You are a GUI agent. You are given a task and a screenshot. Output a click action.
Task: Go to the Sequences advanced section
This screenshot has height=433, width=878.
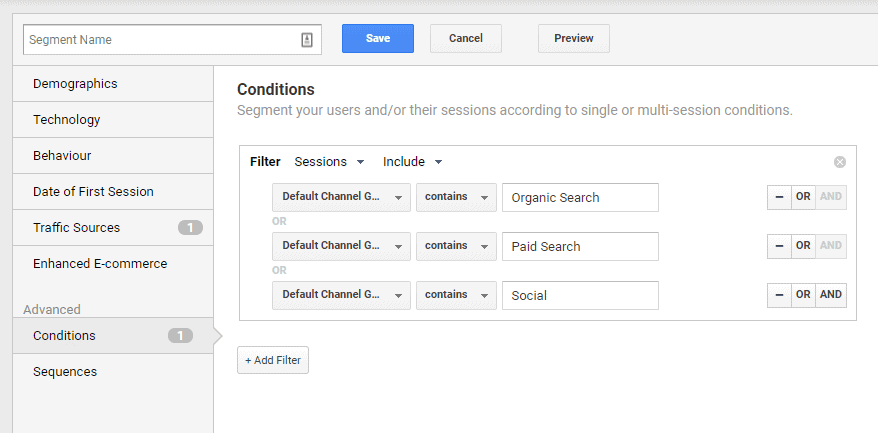pos(113,372)
